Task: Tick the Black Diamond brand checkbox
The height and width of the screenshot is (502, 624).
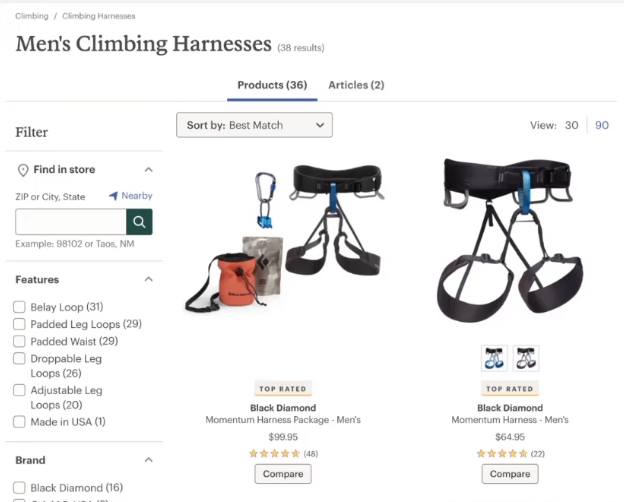Action: click(19, 488)
